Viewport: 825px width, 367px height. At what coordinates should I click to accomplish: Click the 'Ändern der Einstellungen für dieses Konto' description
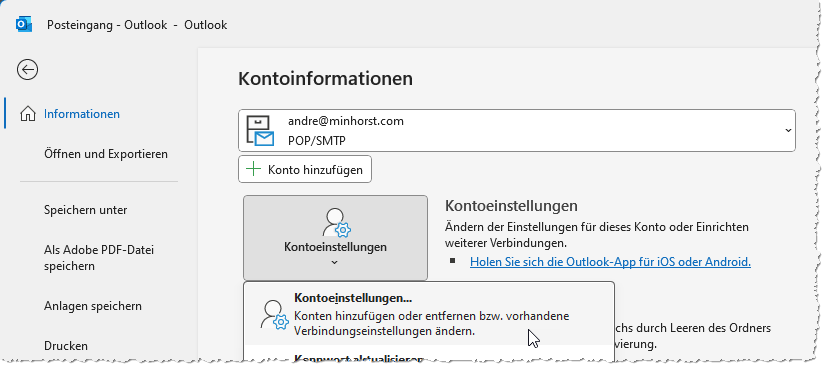pyautogui.click(x=597, y=235)
